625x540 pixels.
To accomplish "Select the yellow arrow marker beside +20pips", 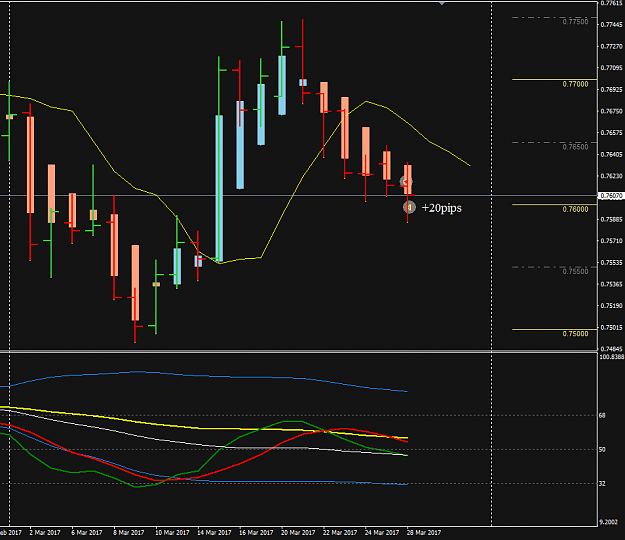I will point(409,207).
